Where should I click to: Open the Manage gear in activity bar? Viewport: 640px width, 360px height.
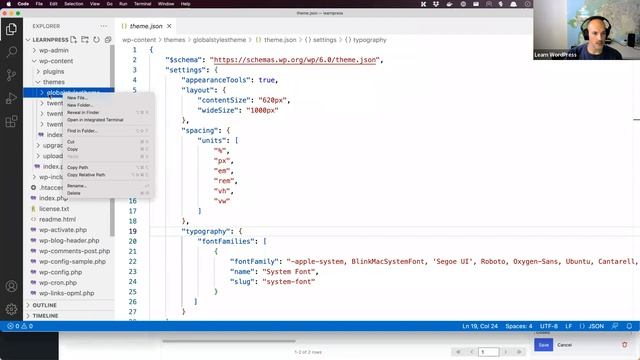(11, 309)
